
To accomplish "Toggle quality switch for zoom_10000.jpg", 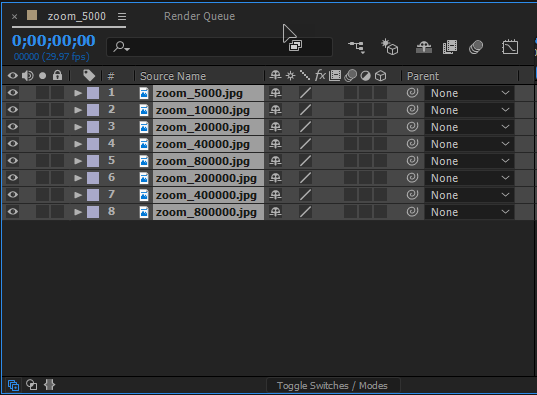I will pyautogui.click(x=305, y=110).
